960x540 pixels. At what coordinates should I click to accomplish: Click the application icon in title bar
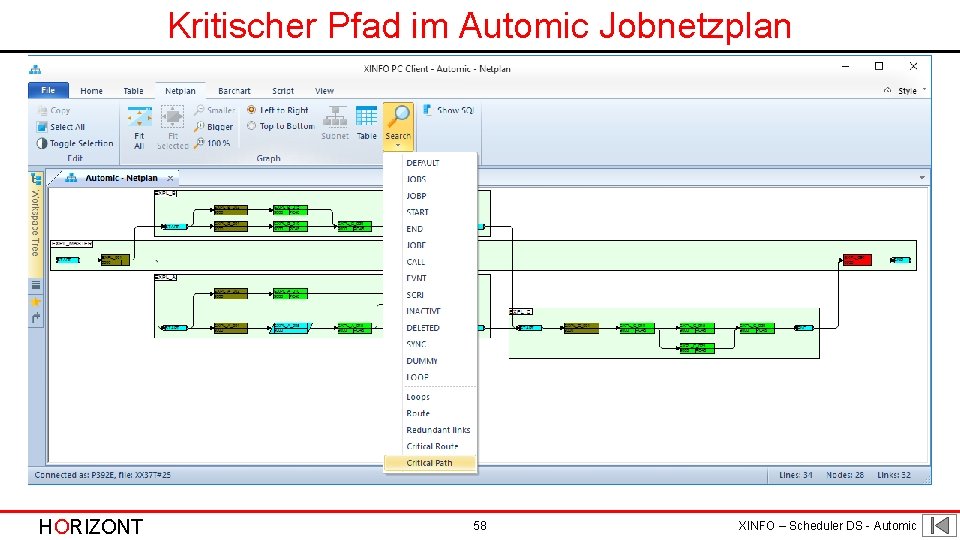pyautogui.click(x=36, y=69)
